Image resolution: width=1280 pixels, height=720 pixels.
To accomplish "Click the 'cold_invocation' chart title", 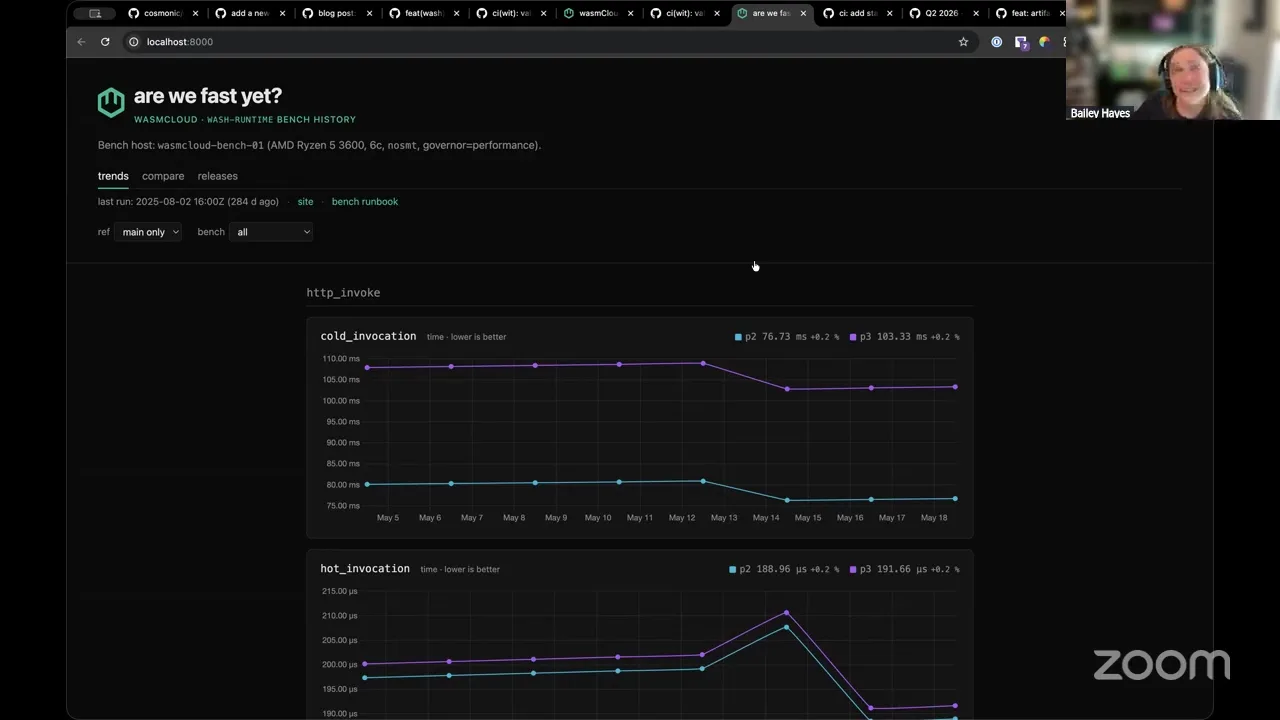I will click(368, 336).
